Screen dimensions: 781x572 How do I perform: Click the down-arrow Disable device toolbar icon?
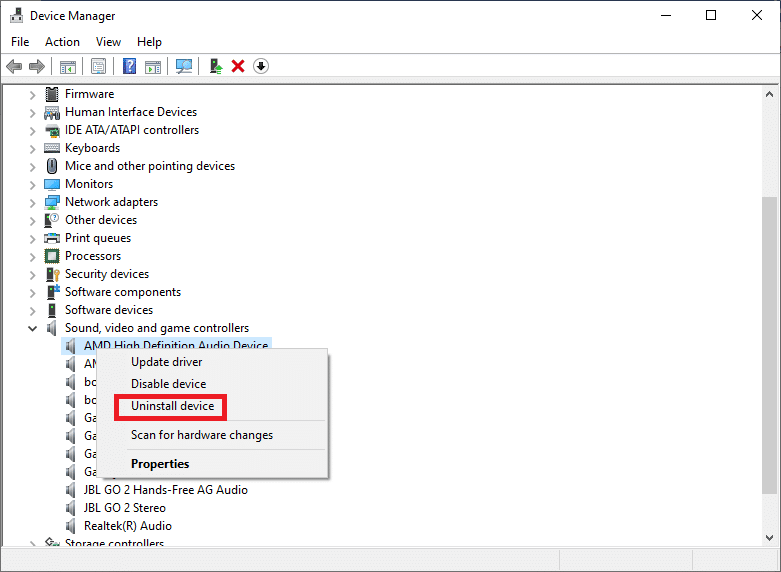point(261,66)
